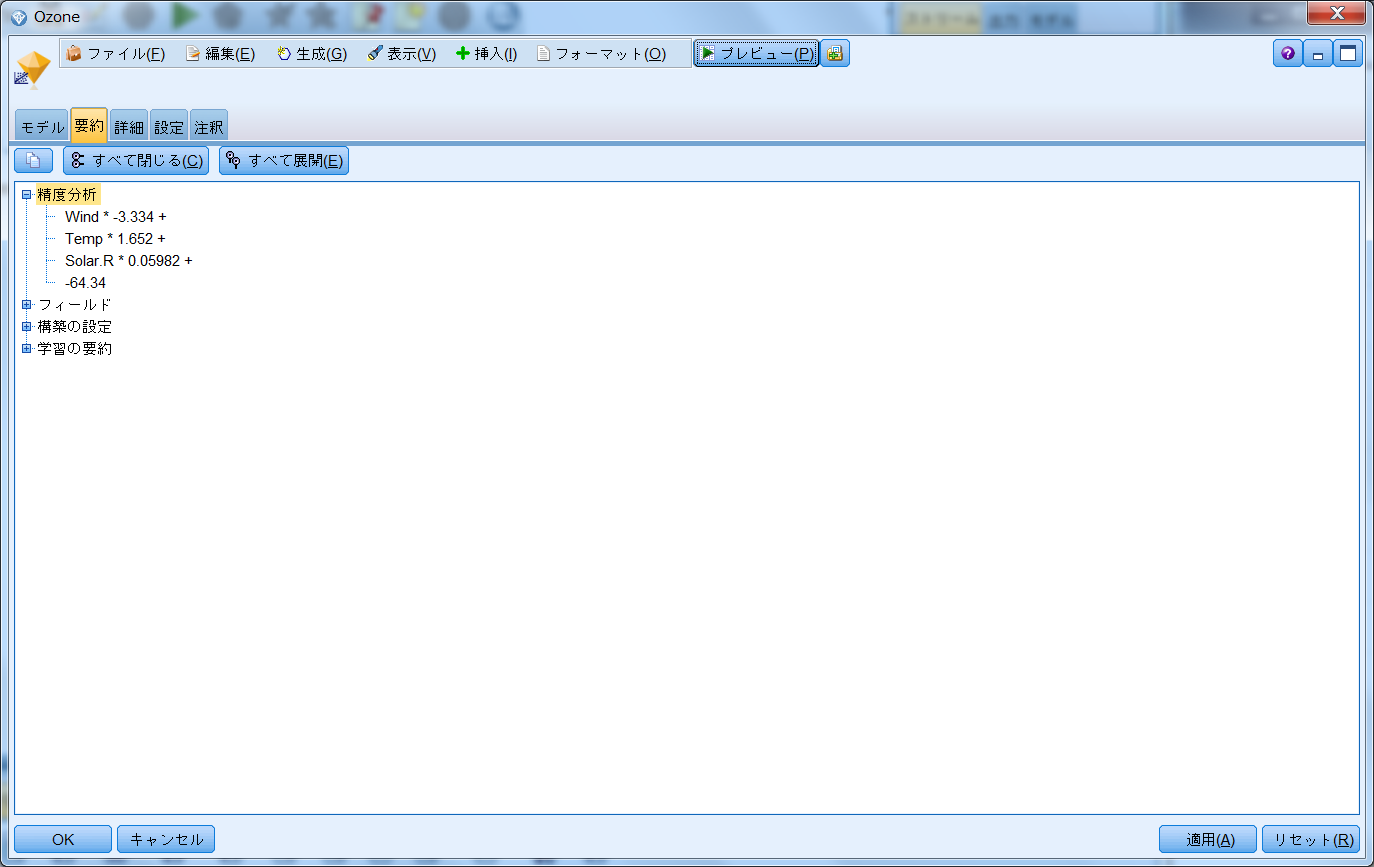The image size is (1374, 867).
Task: Open the 表示(V) menu
Action: pyautogui.click(x=401, y=54)
